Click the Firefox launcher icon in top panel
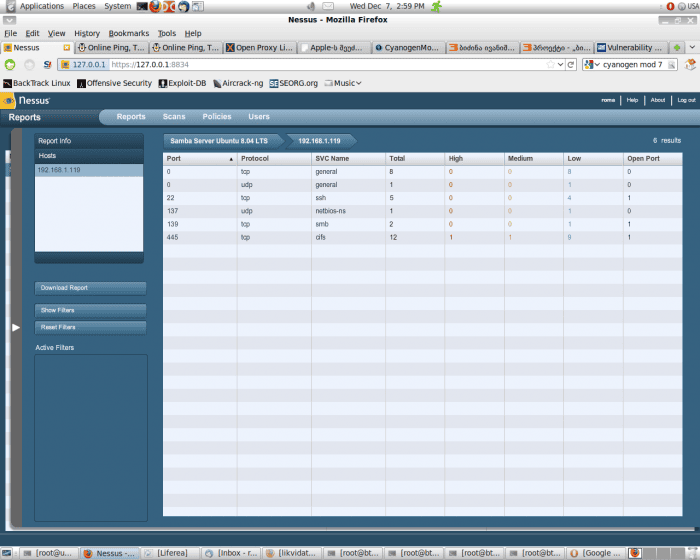Viewport: 700px width, 560px height. click(x=155, y=6)
